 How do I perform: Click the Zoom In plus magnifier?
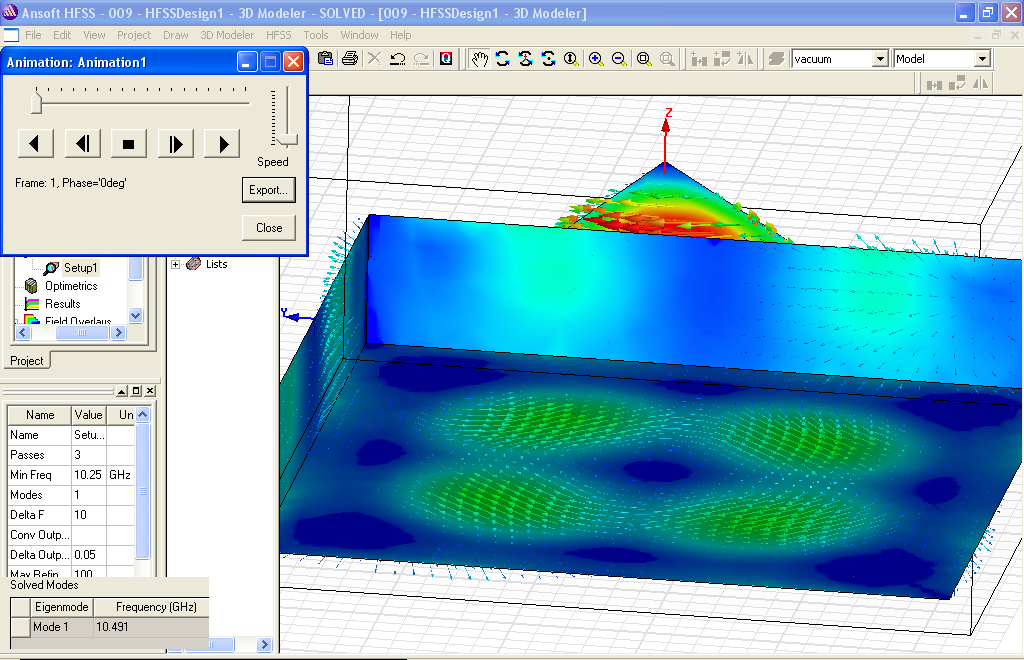[x=596, y=59]
